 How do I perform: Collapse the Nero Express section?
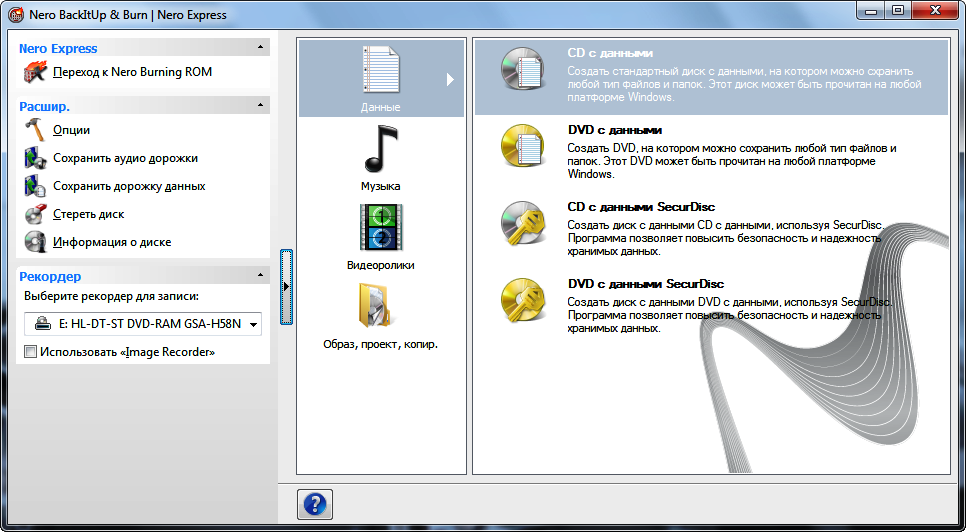point(261,48)
